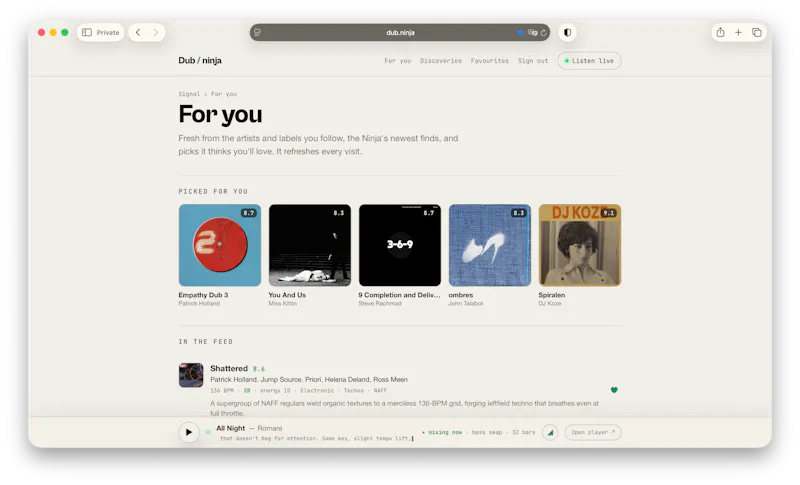Click the Patrick Holland artist name under Empathy Dub 3
This screenshot has height=485, width=800.
[199, 303]
